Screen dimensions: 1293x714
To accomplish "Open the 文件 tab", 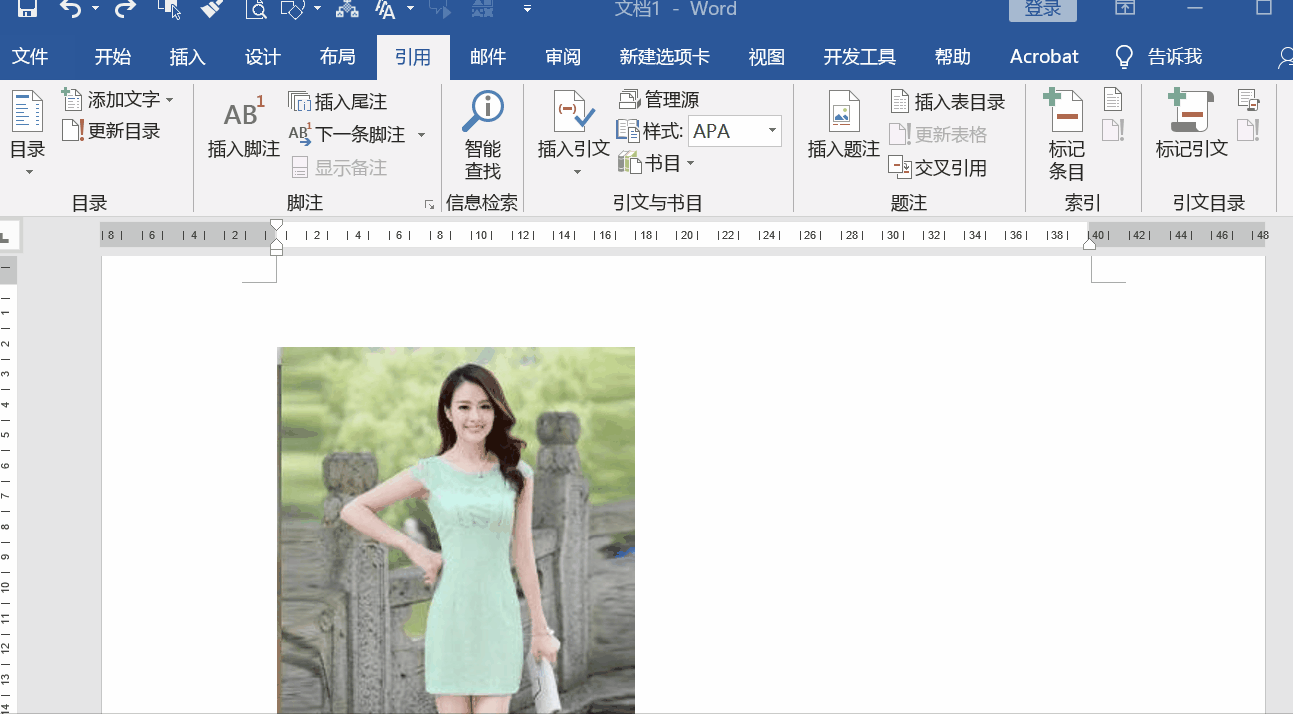I will click(x=30, y=57).
